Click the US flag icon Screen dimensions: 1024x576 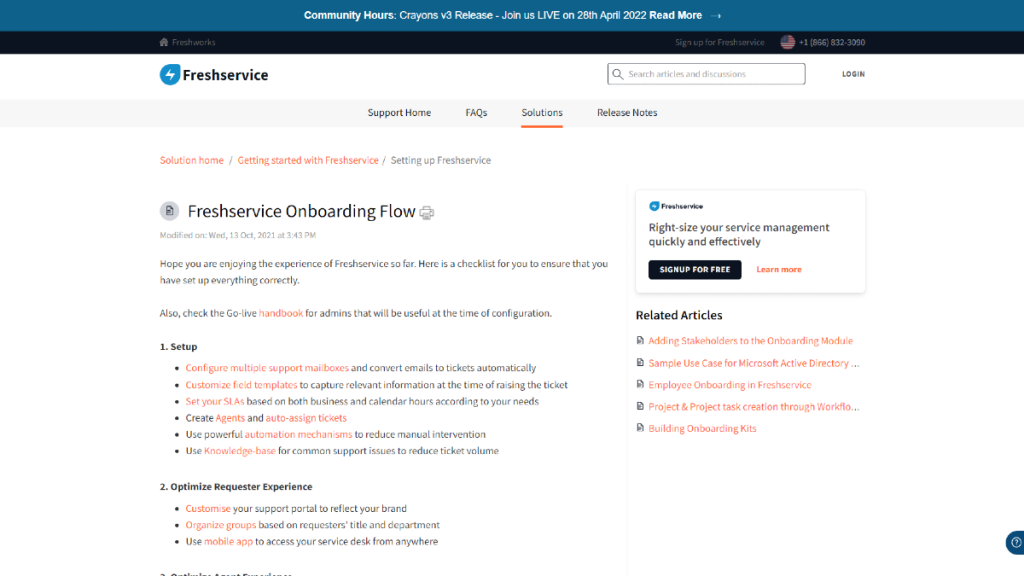tap(788, 42)
